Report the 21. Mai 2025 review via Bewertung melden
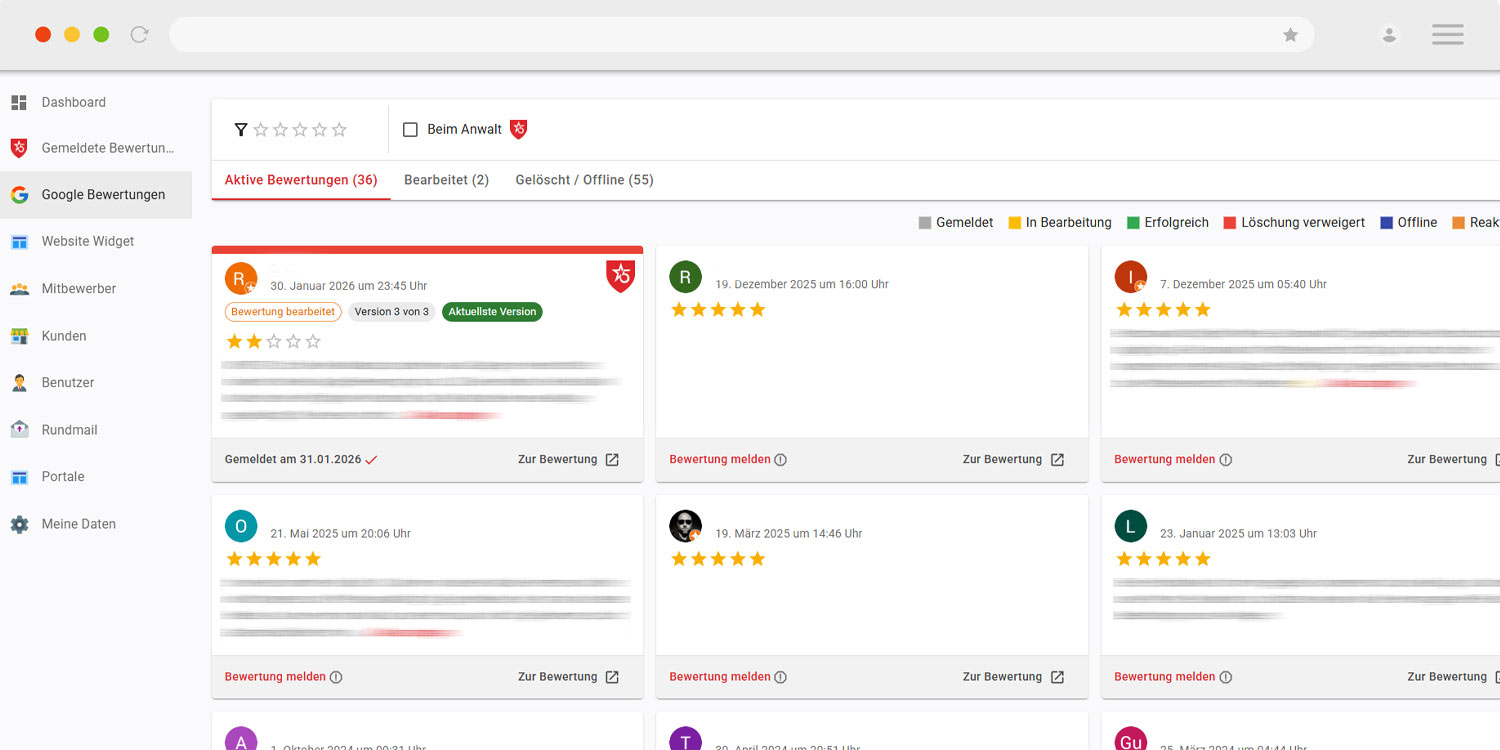 (x=275, y=677)
